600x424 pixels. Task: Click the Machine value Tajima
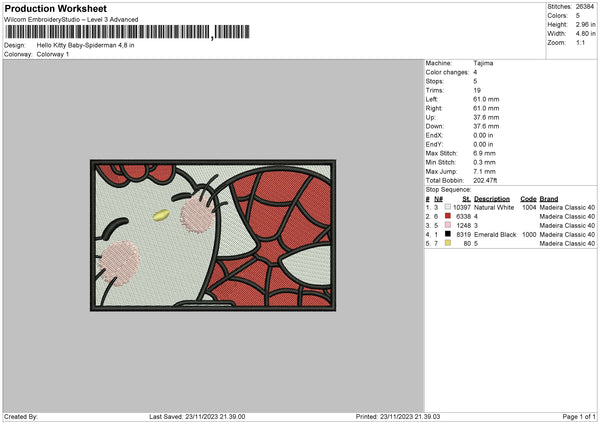483,62
